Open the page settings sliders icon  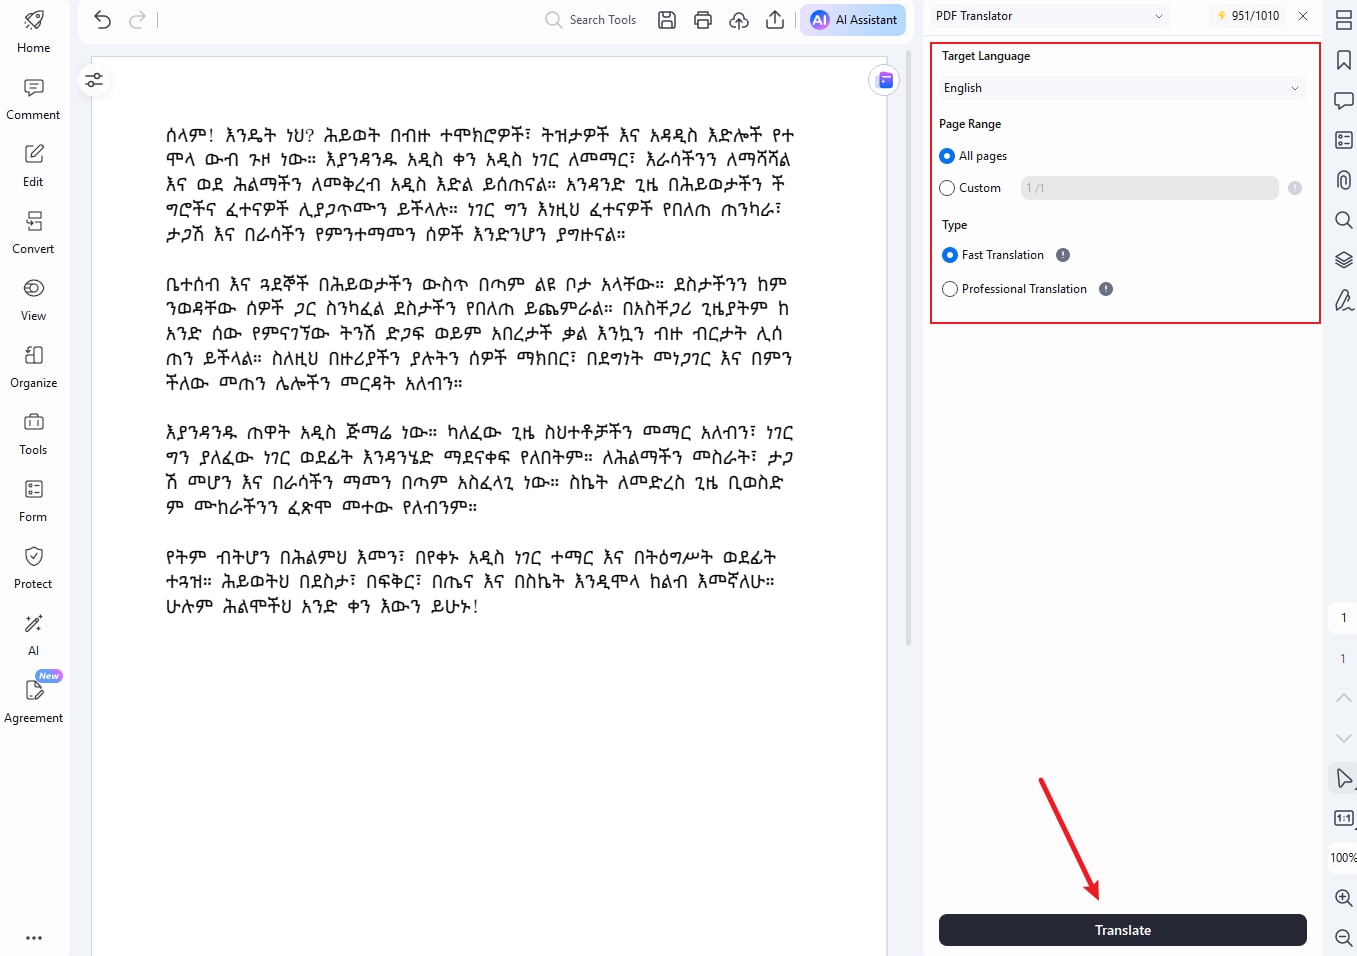point(94,81)
